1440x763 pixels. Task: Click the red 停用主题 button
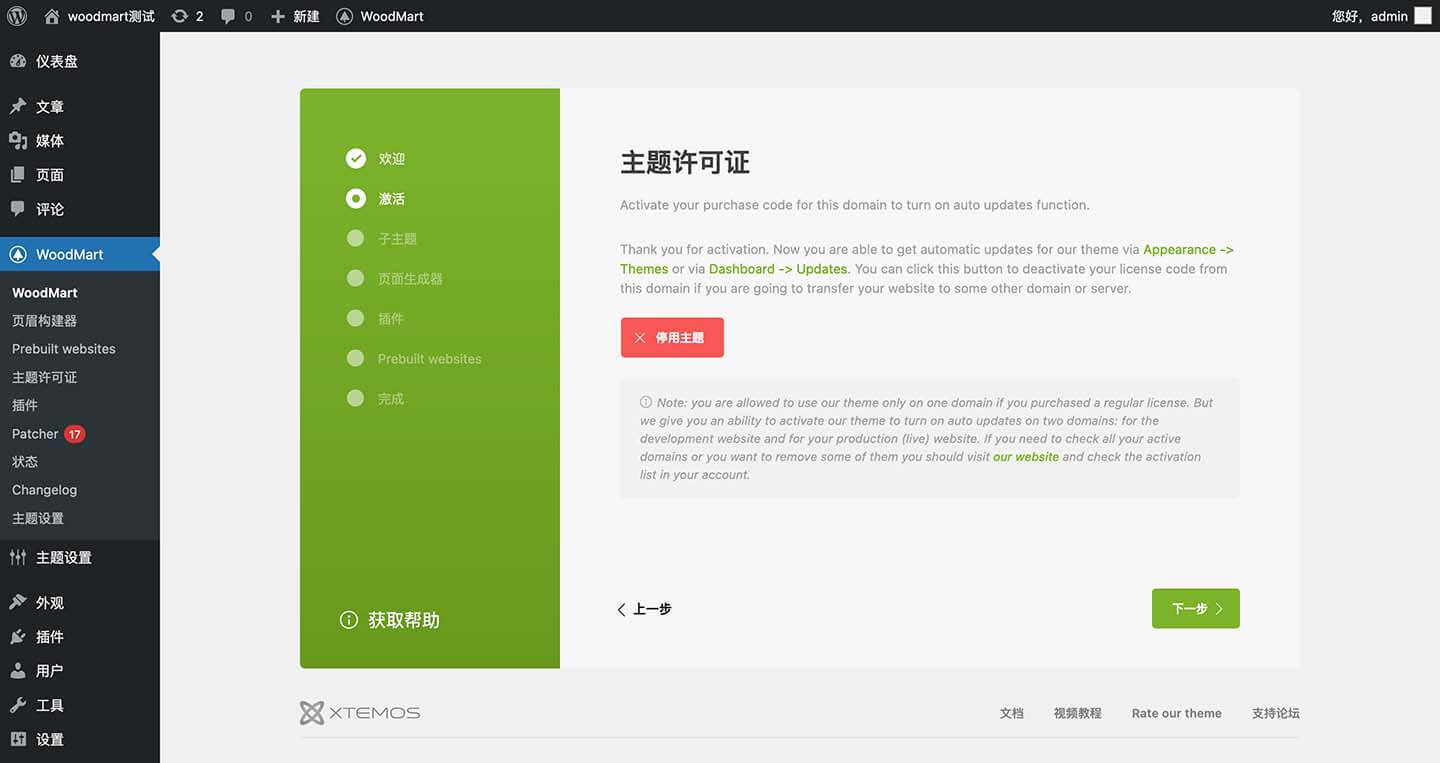click(672, 338)
